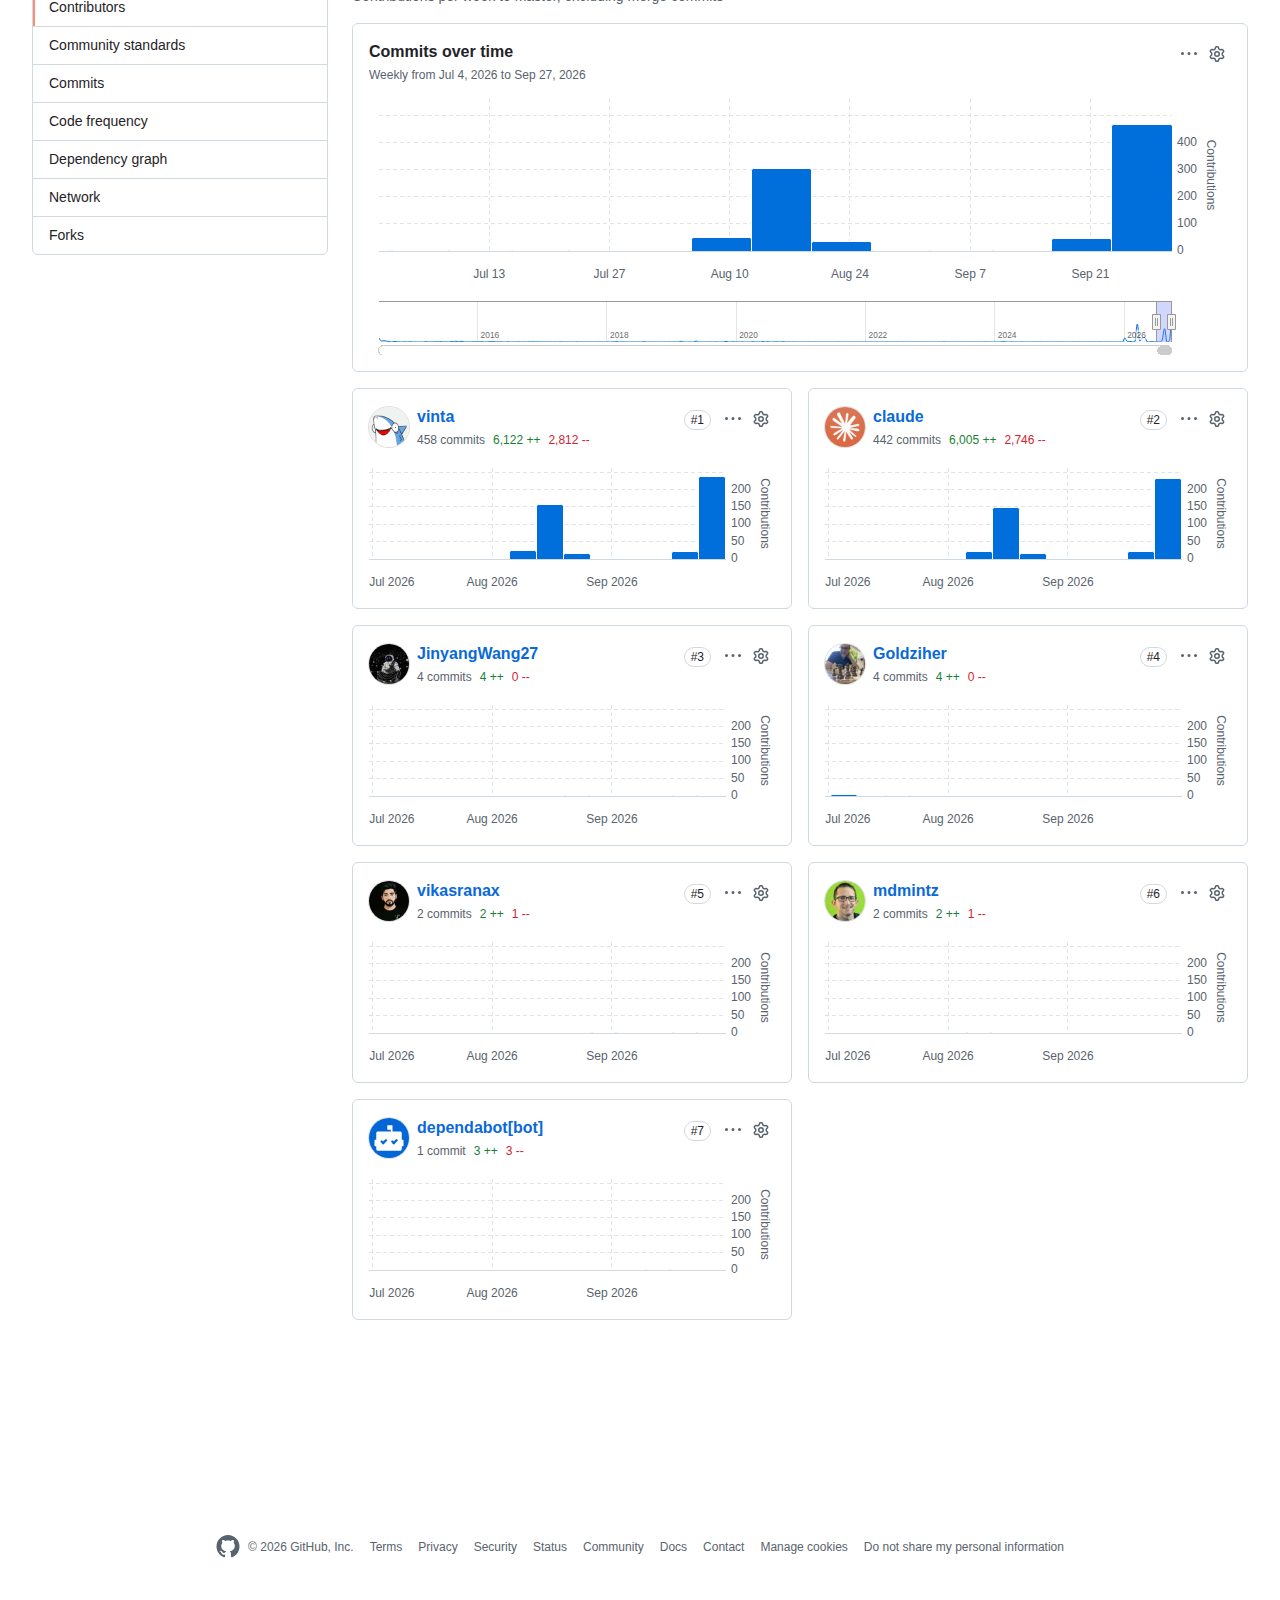Open settings gear for Commits over time chart
The width and height of the screenshot is (1280, 1600).
click(x=1217, y=54)
